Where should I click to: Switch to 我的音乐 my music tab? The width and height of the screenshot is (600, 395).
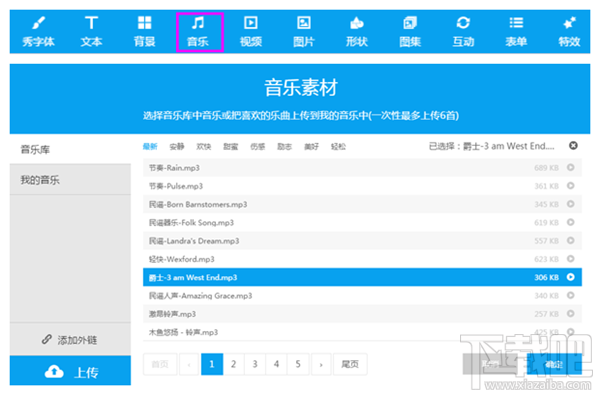(x=70, y=180)
